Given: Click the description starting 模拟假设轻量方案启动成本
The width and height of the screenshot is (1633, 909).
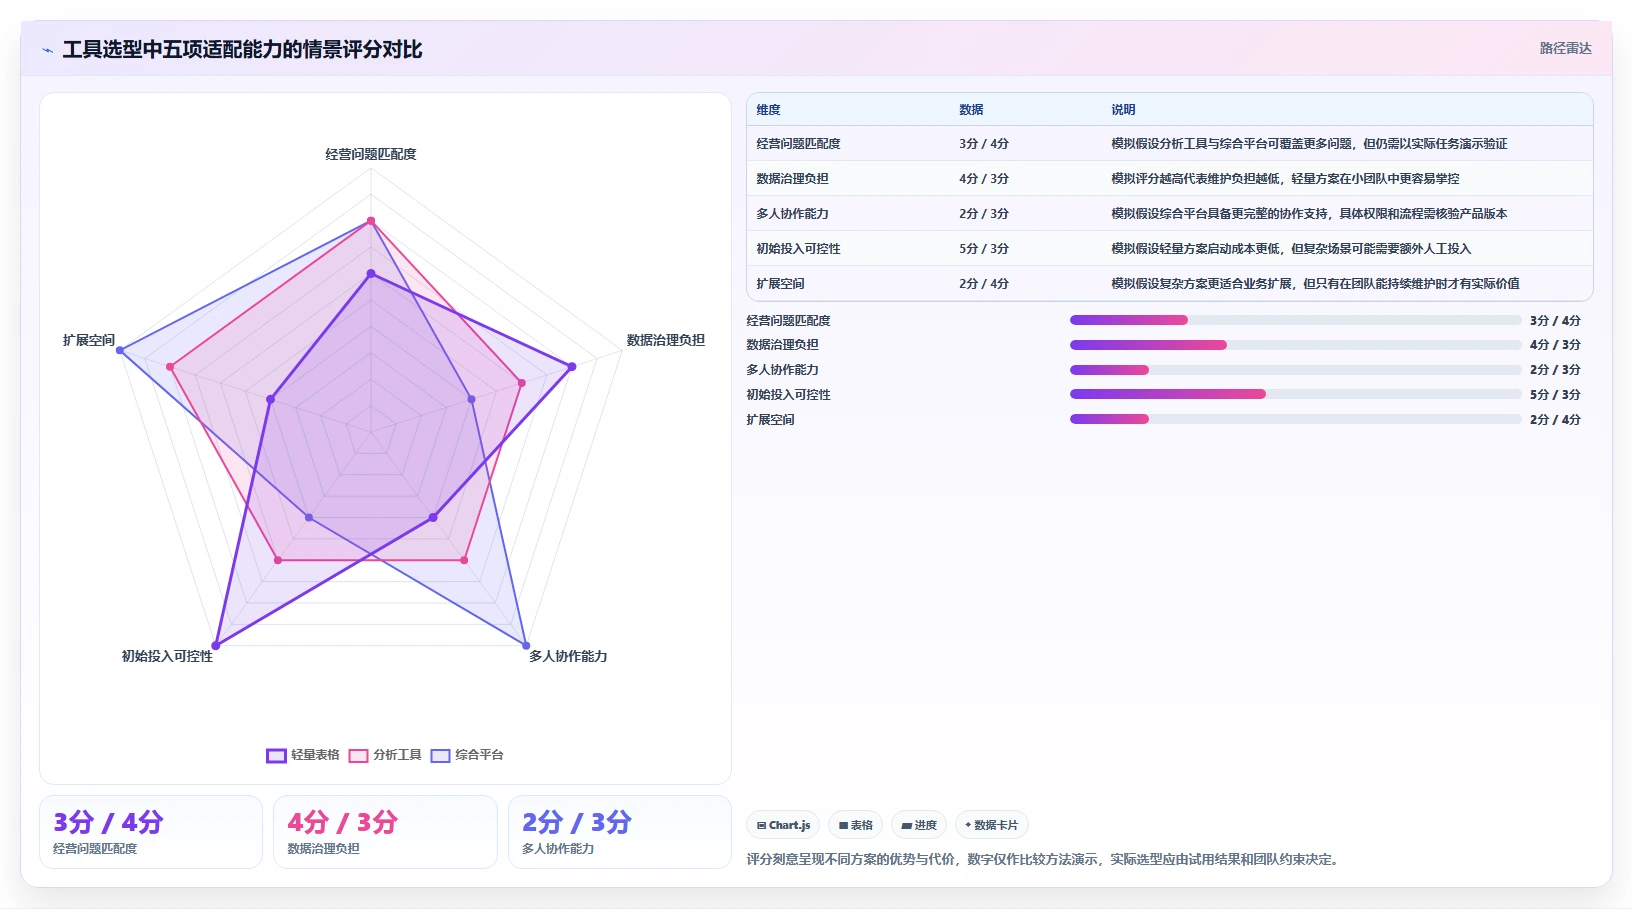Looking at the screenshot, I should click(x=1291, y=249).
